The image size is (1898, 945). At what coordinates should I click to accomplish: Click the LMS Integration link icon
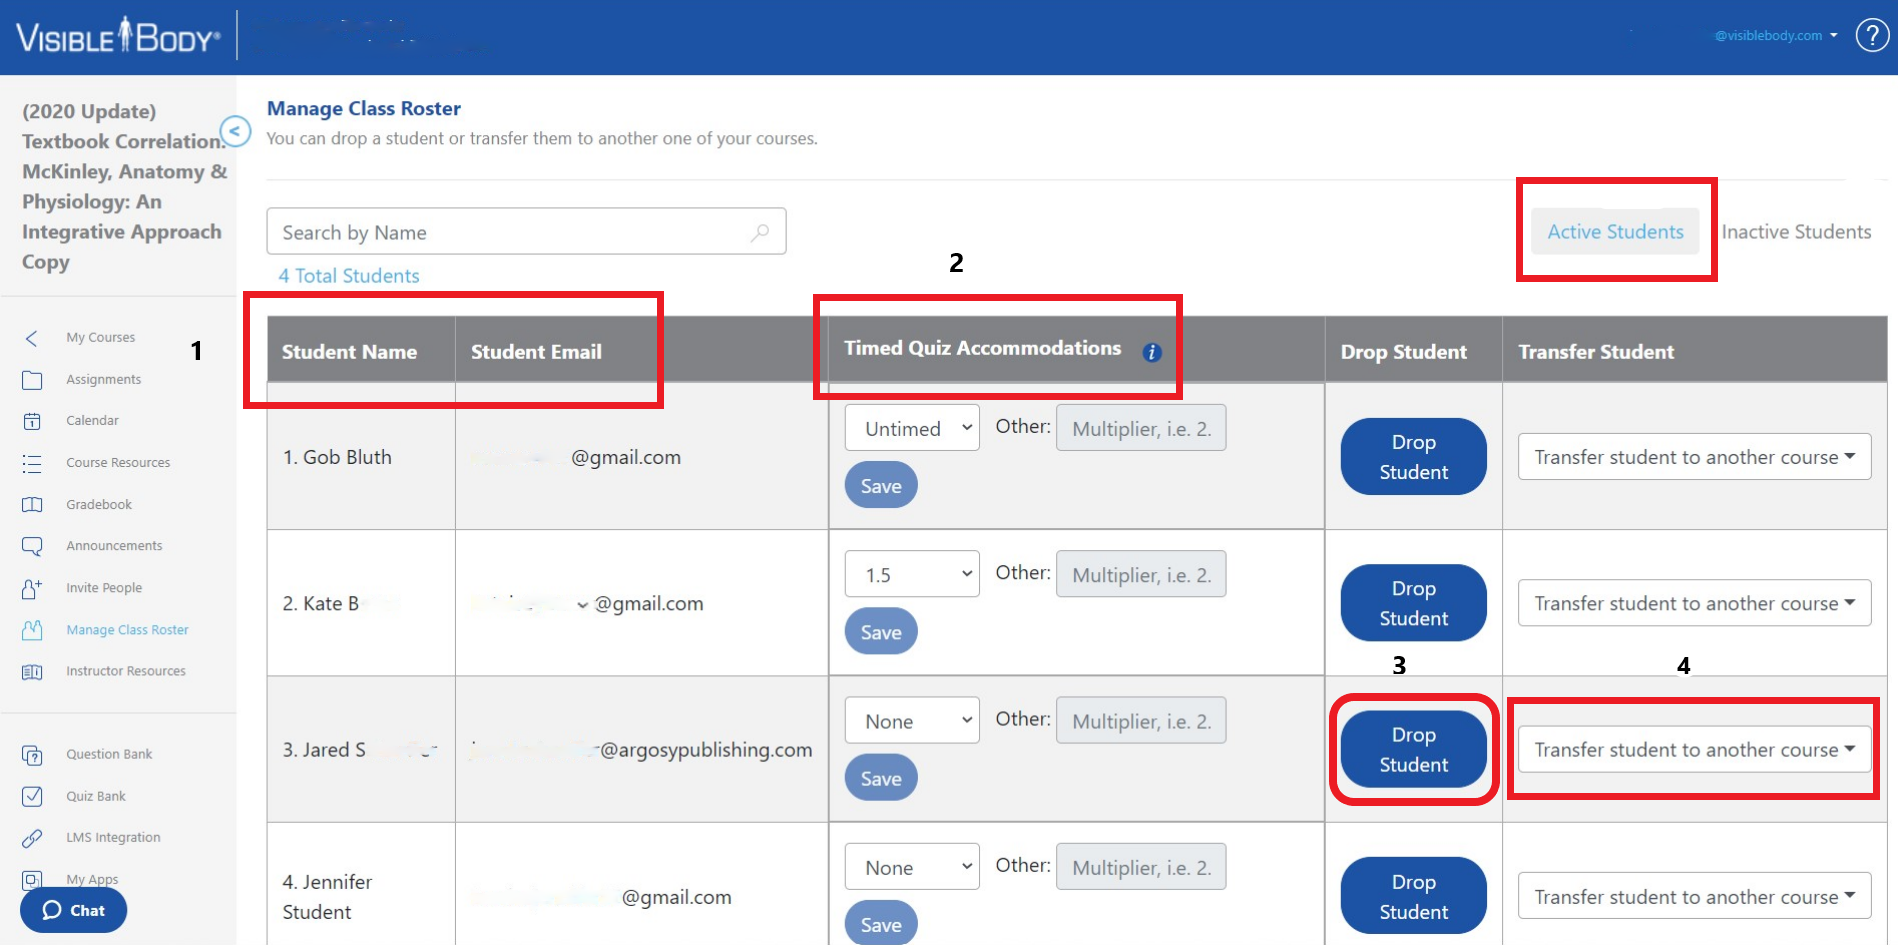(32, 838)
